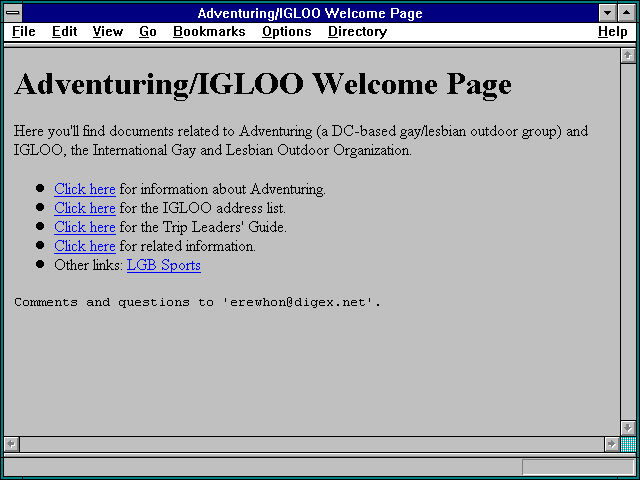
Task: Follow Click here link for IGLOO address list
Action: click(x=85, y=208)
